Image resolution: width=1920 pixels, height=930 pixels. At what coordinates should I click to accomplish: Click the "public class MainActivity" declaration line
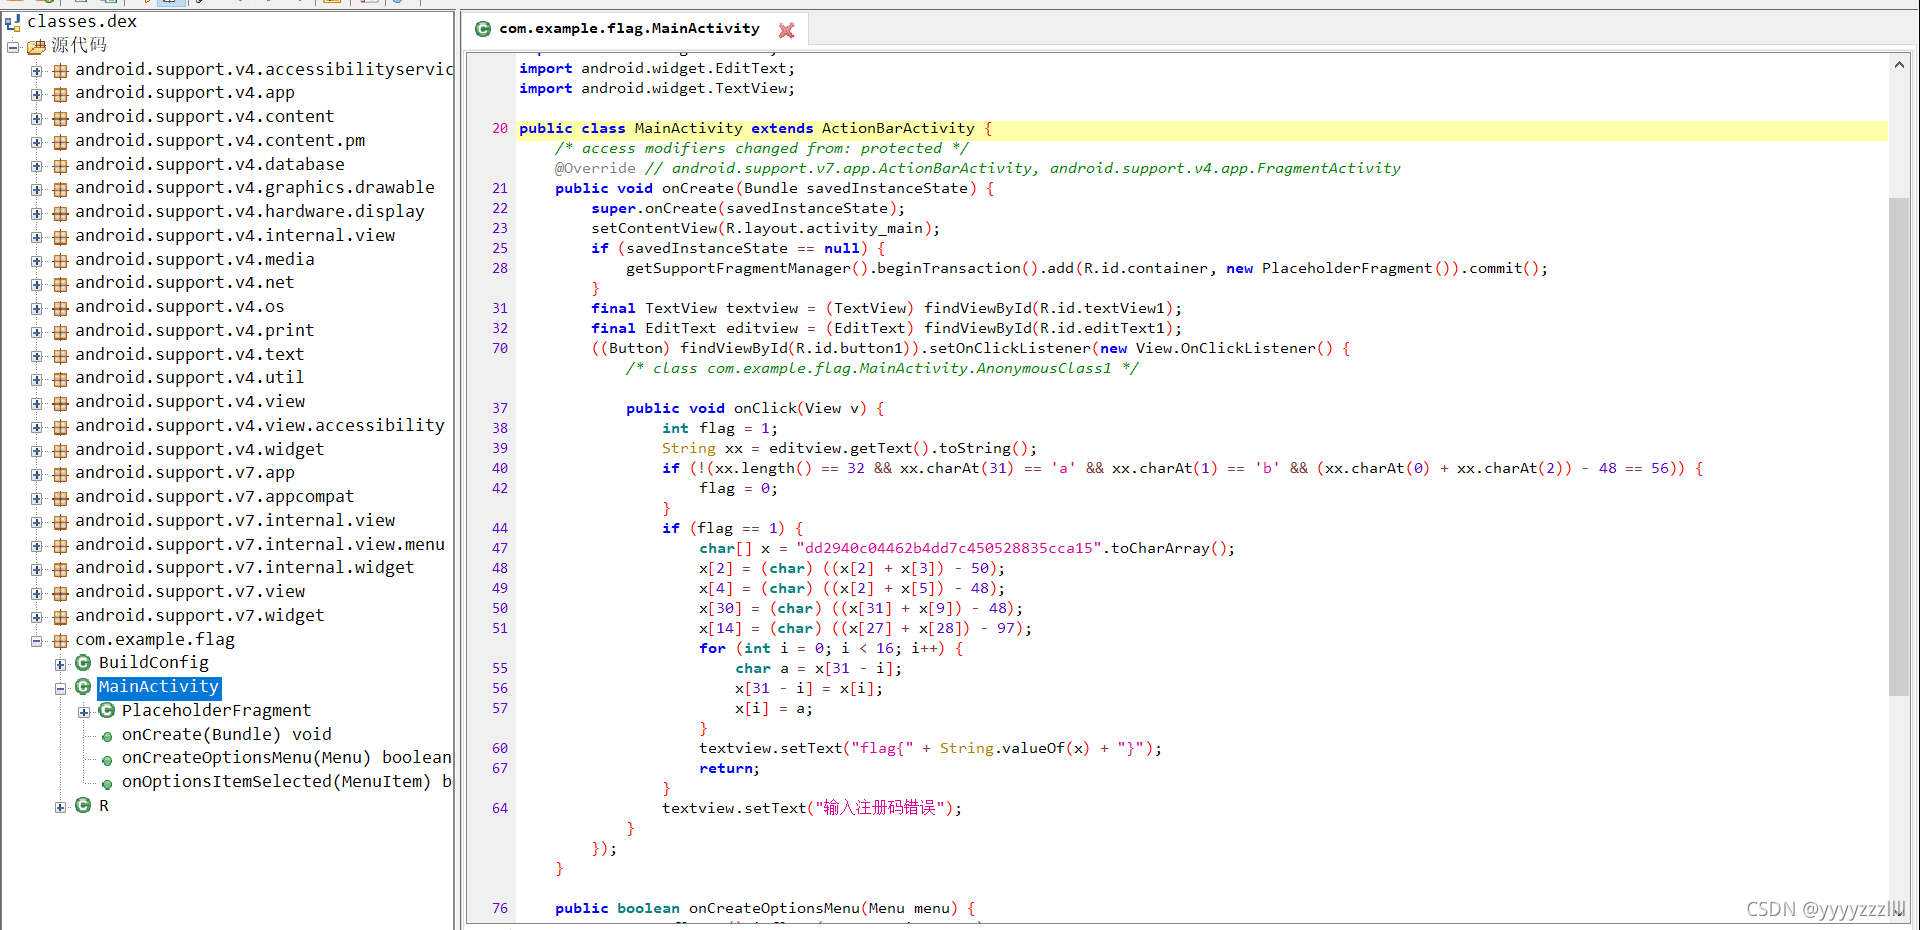point(755,129)
